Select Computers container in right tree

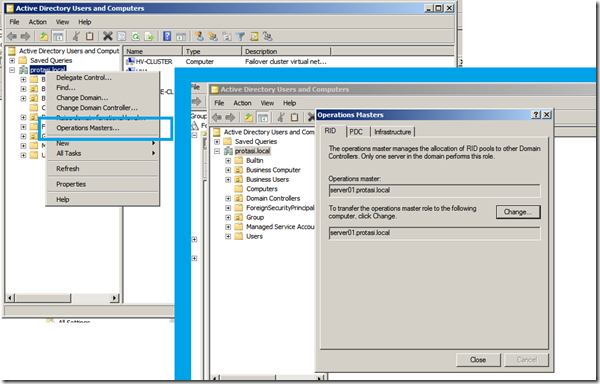click(x=262, y=189)
